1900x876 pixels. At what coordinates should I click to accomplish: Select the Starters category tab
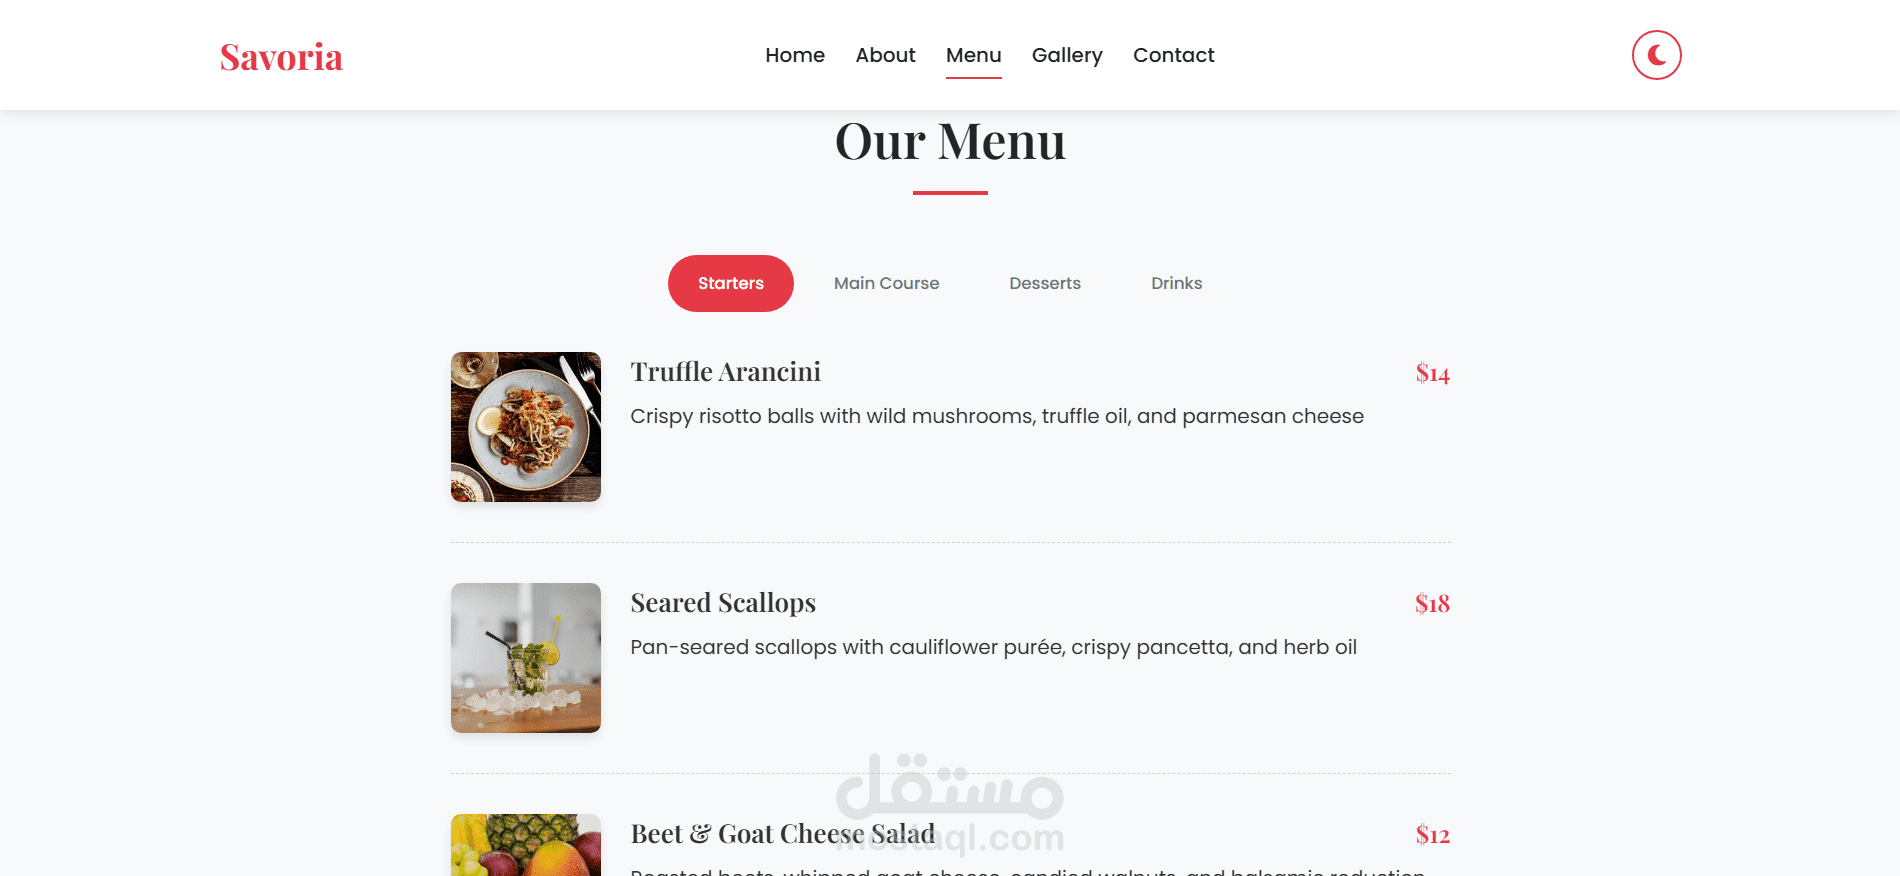pyautogui.click(x=731, y=283)
